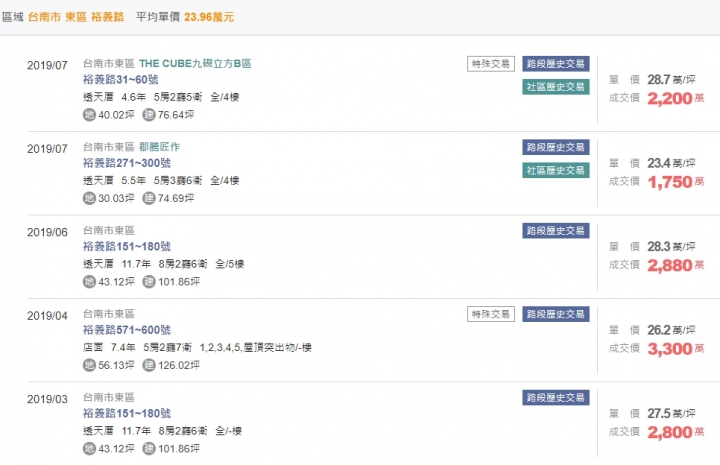Click the 建 building icon beside 76.64坪
The height and width of the screenshot is (465, 720).
pyautogui.click(x=149, y=115)
